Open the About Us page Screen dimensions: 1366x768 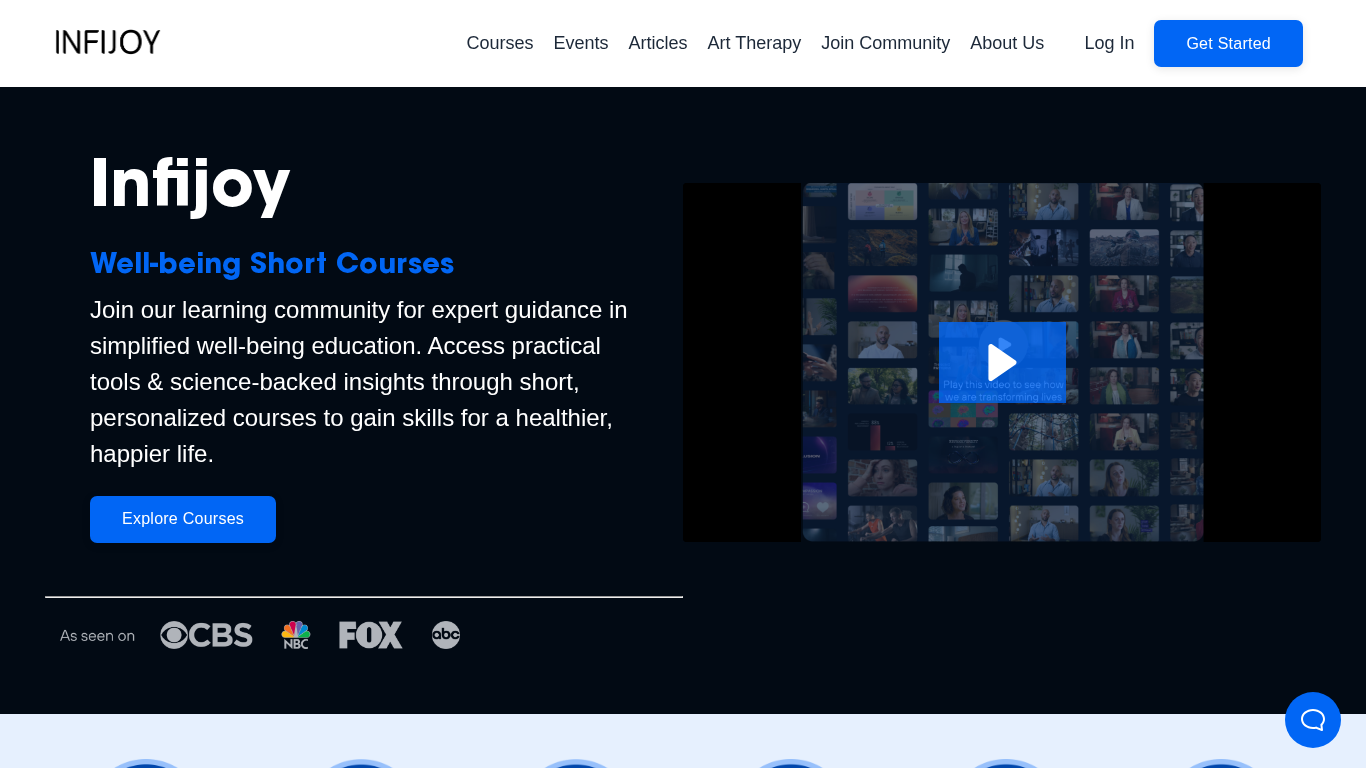click(x=1006, y=43)
